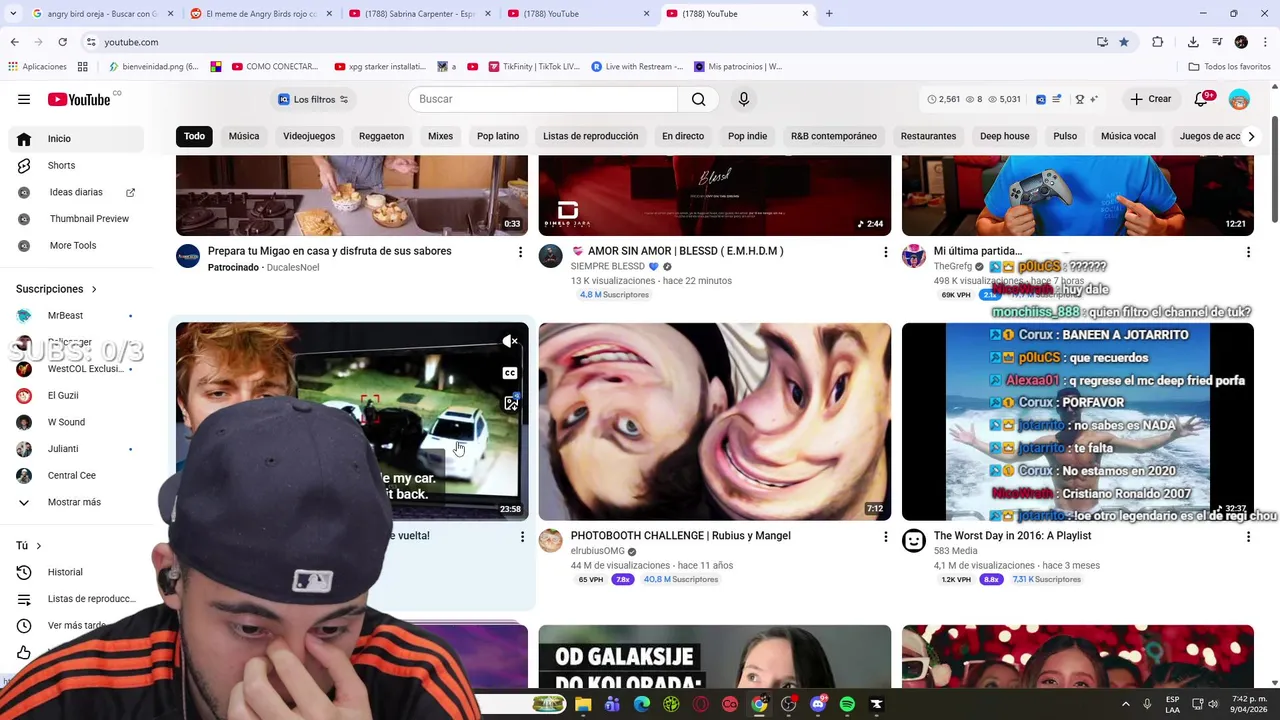Open the elrubiusOMG channel link
The width and height of the screenshot is (1280, 720).
pos(597,551)
